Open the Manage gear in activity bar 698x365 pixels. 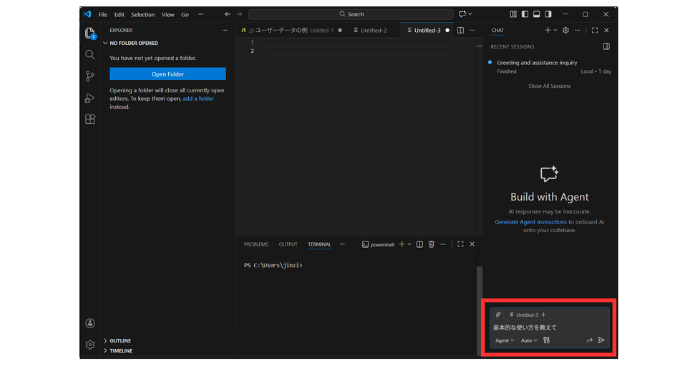[x=90, y=345]
